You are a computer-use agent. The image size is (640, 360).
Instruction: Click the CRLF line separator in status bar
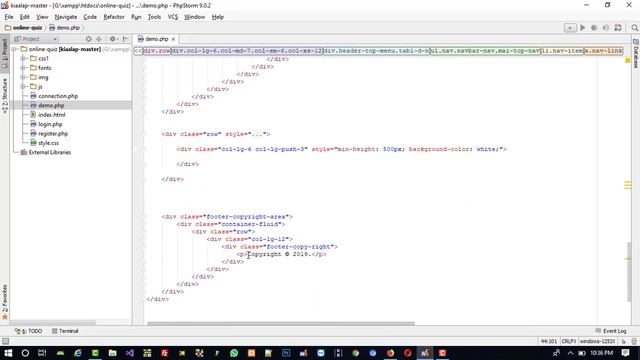(568, 341)
